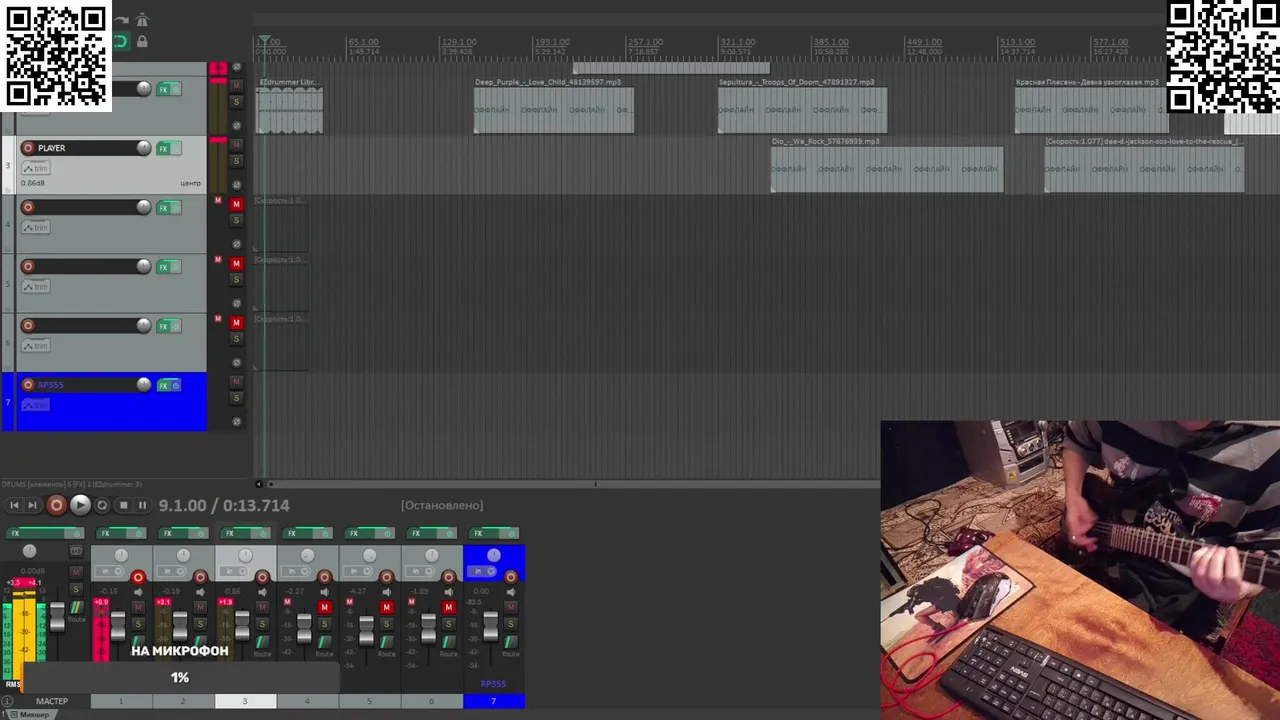Go to project start in transport
The height and width of the screenshot is (720, 1280).
point(14,506)
